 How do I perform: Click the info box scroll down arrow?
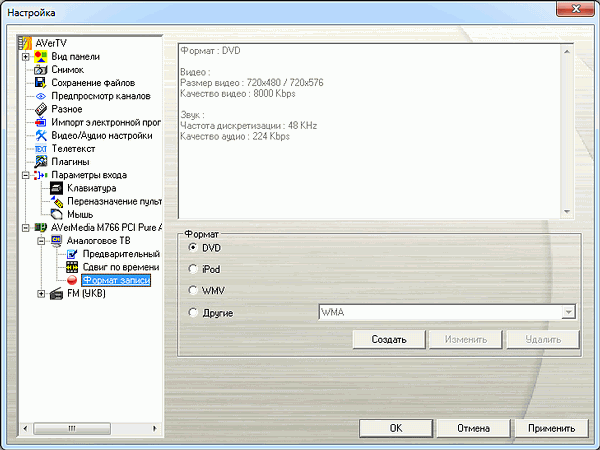tap(567, 212)
